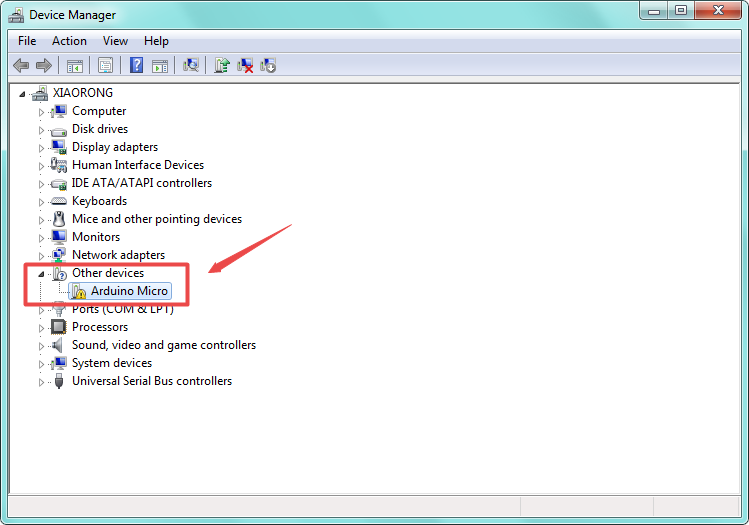Click the Forward arrow toolbar button
Viewport: 749px width, 525px height.
click(44, 65)
